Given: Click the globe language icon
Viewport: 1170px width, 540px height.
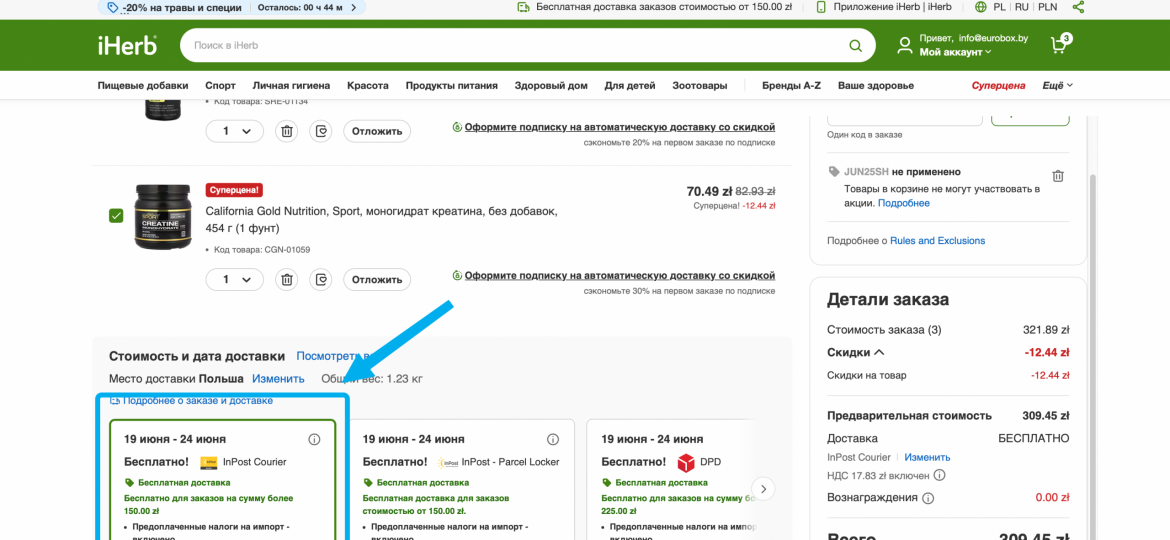Looking at the screenshot, I should (980, 7).
